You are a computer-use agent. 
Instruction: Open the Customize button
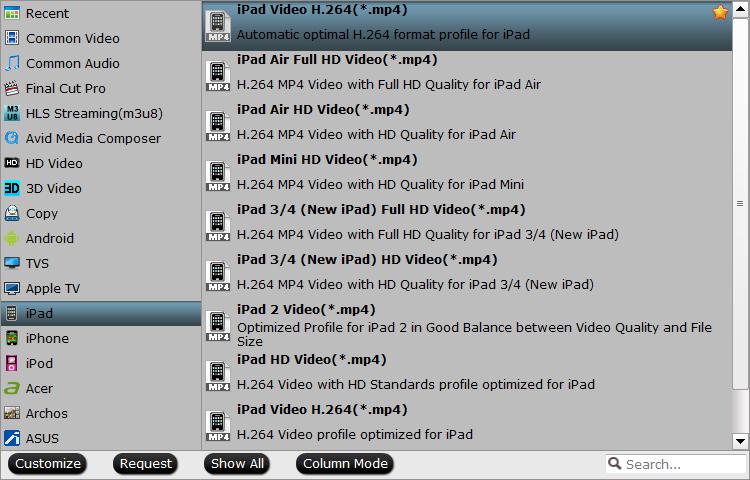click(47, 464)
